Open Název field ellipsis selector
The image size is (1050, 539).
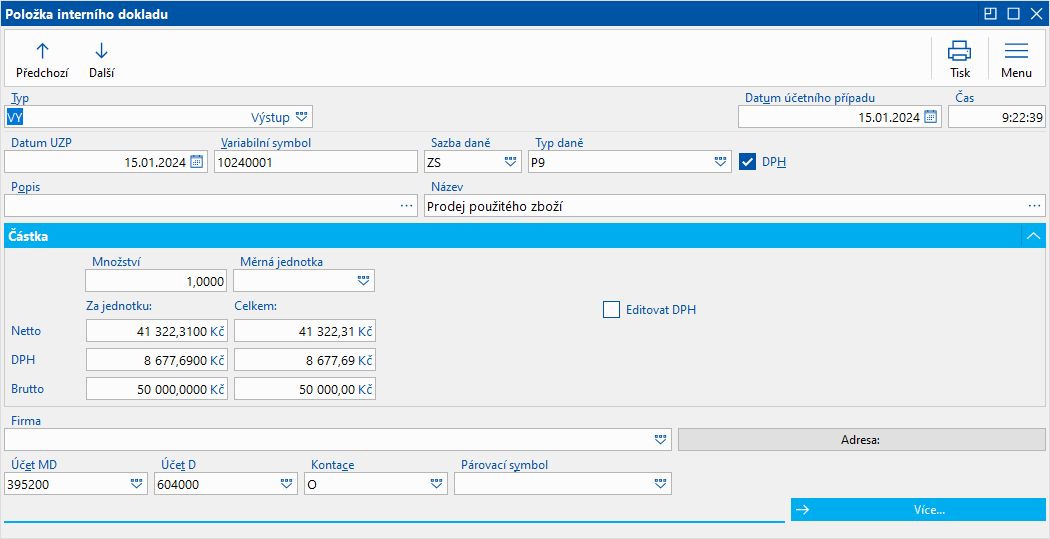(x=1035, y=206)
